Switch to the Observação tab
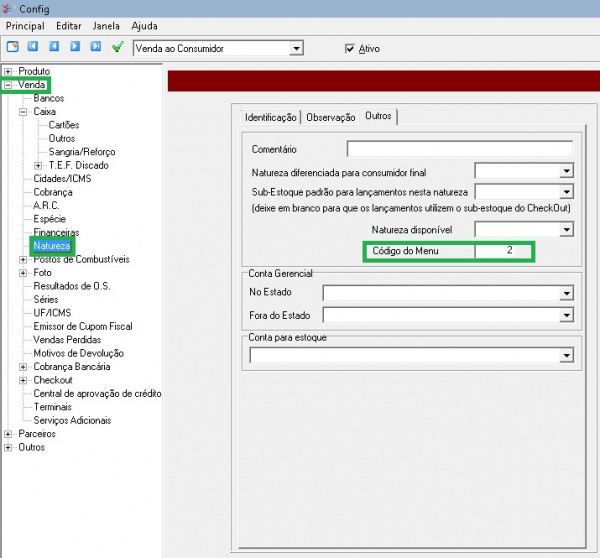Image resolution: width=600 pixels, height=558 pixels. coord(330,118)
